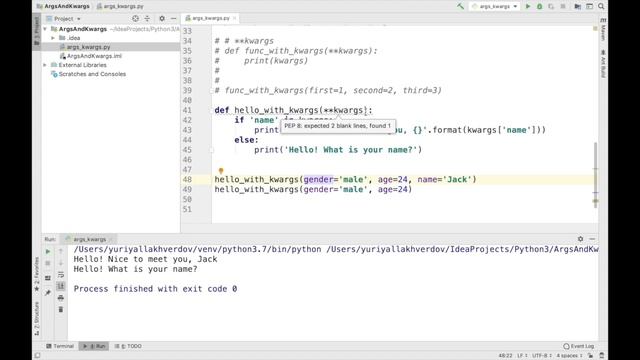Open the LF line separator dropdown
The width and height of the screenshot is (640, 360).
tap(522, 356)
